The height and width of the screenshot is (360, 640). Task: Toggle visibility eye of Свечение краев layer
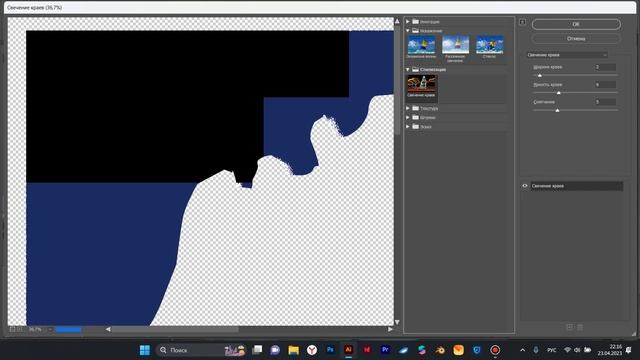coord(525,186)
